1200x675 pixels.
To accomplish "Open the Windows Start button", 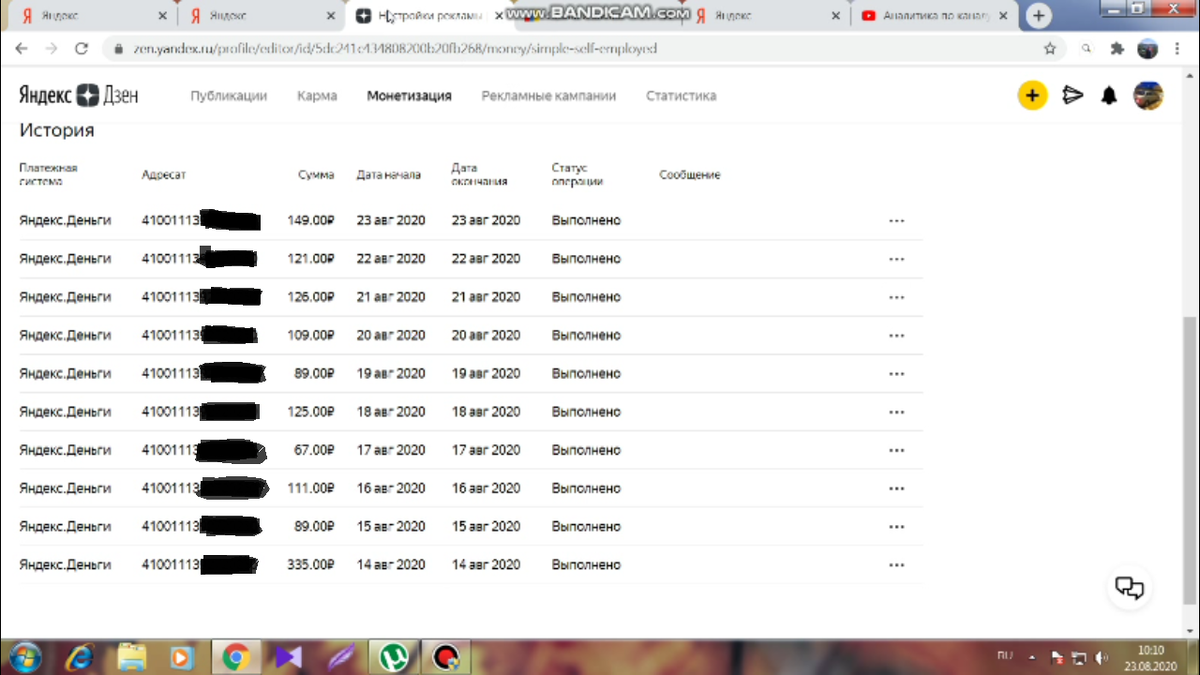I will tap(24, 657).
